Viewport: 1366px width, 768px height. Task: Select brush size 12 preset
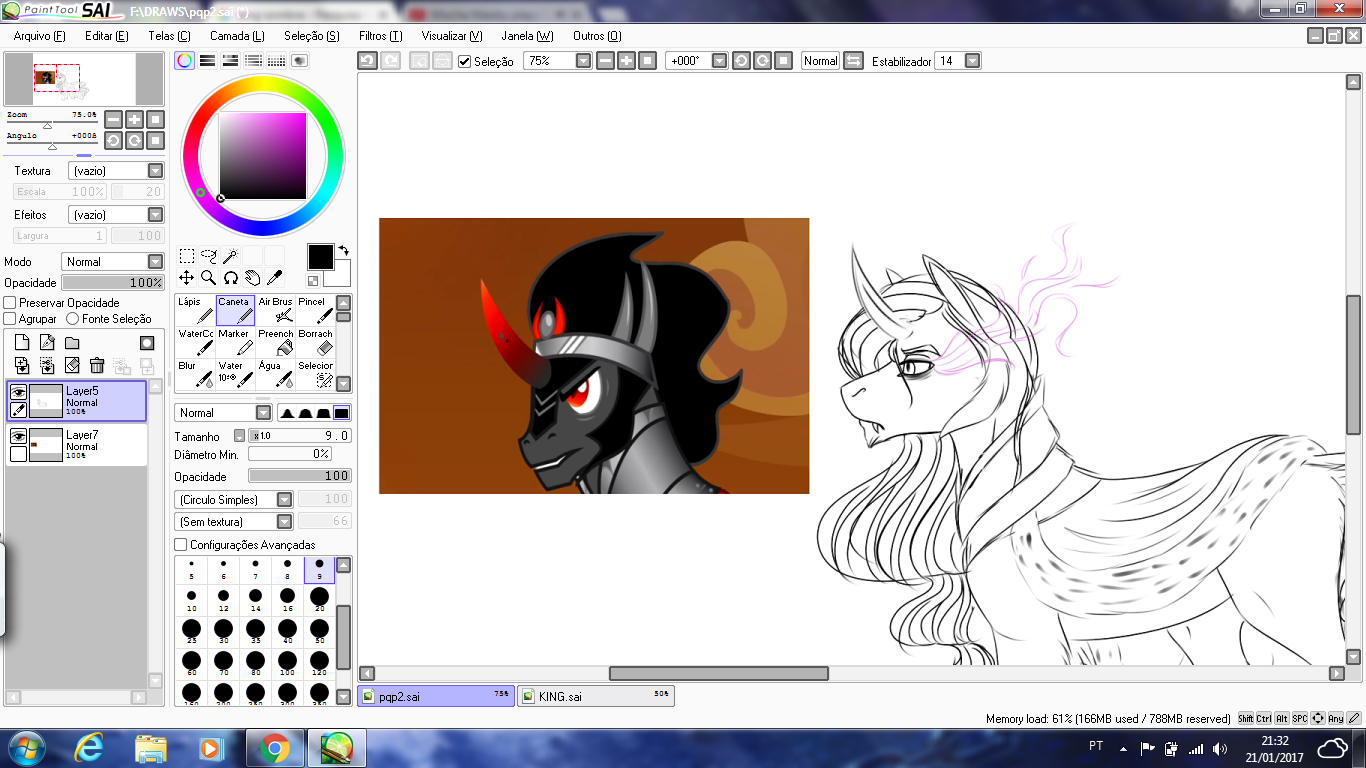(223, 598)
